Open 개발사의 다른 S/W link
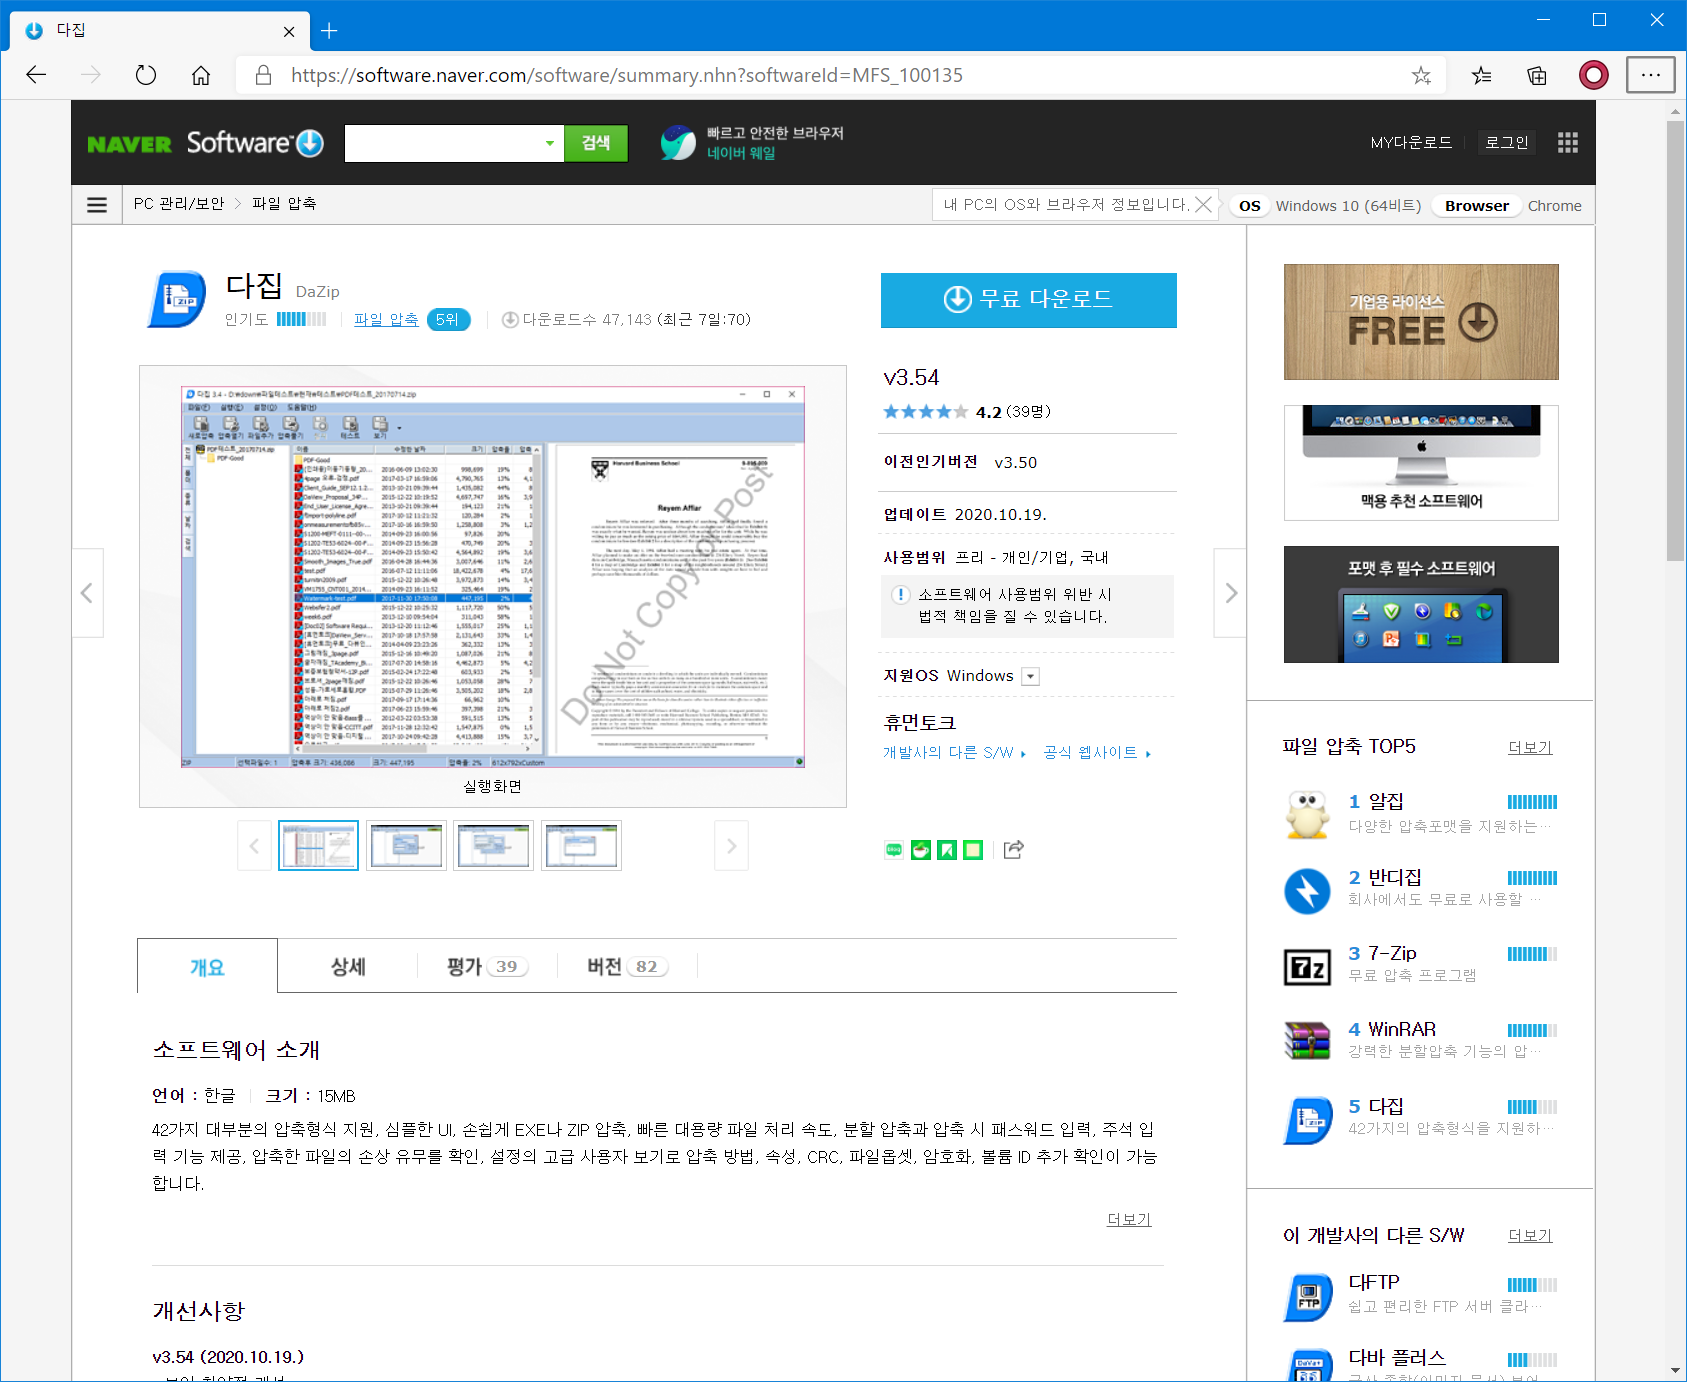Image resolution: width=1687 pixels, height=1382 pixels. click(x=954, y=753)
